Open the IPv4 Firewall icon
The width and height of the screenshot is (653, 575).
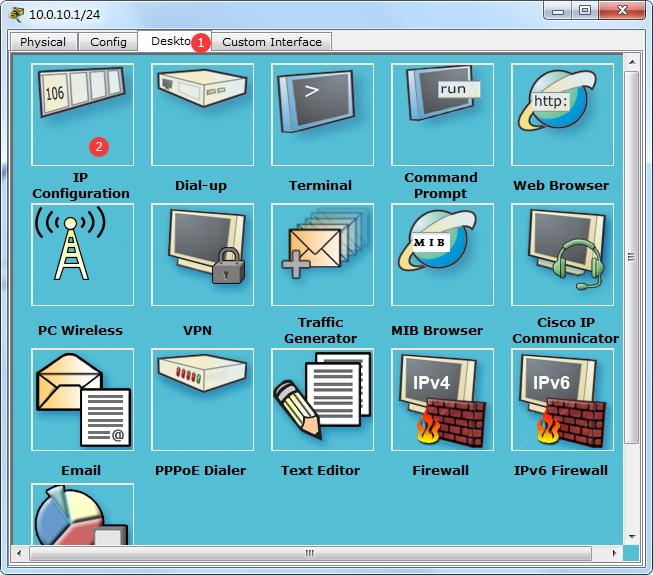tap(442, 399)
